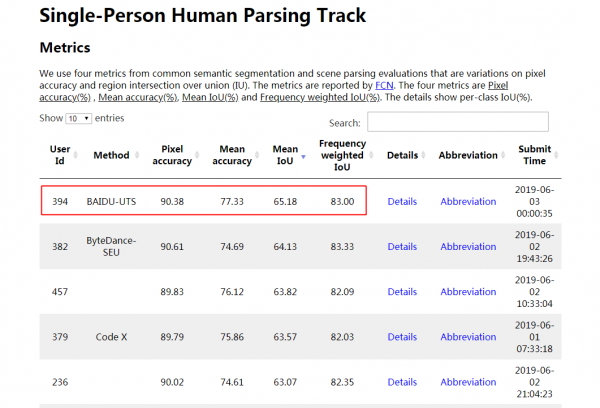600x408 pixels.
Task: Click into the Search input field
Action: pyautogui.click(x=458, y=122)
